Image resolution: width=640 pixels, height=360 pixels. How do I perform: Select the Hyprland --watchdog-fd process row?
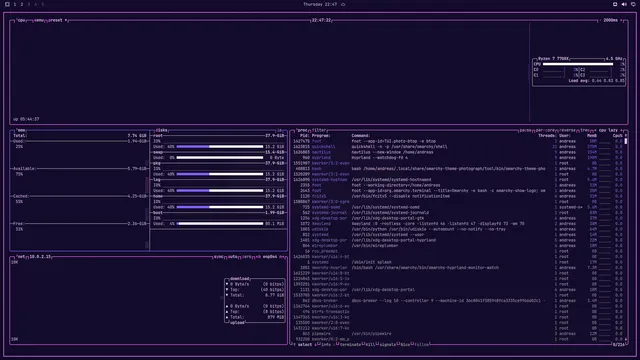click(x=458, y=158)
